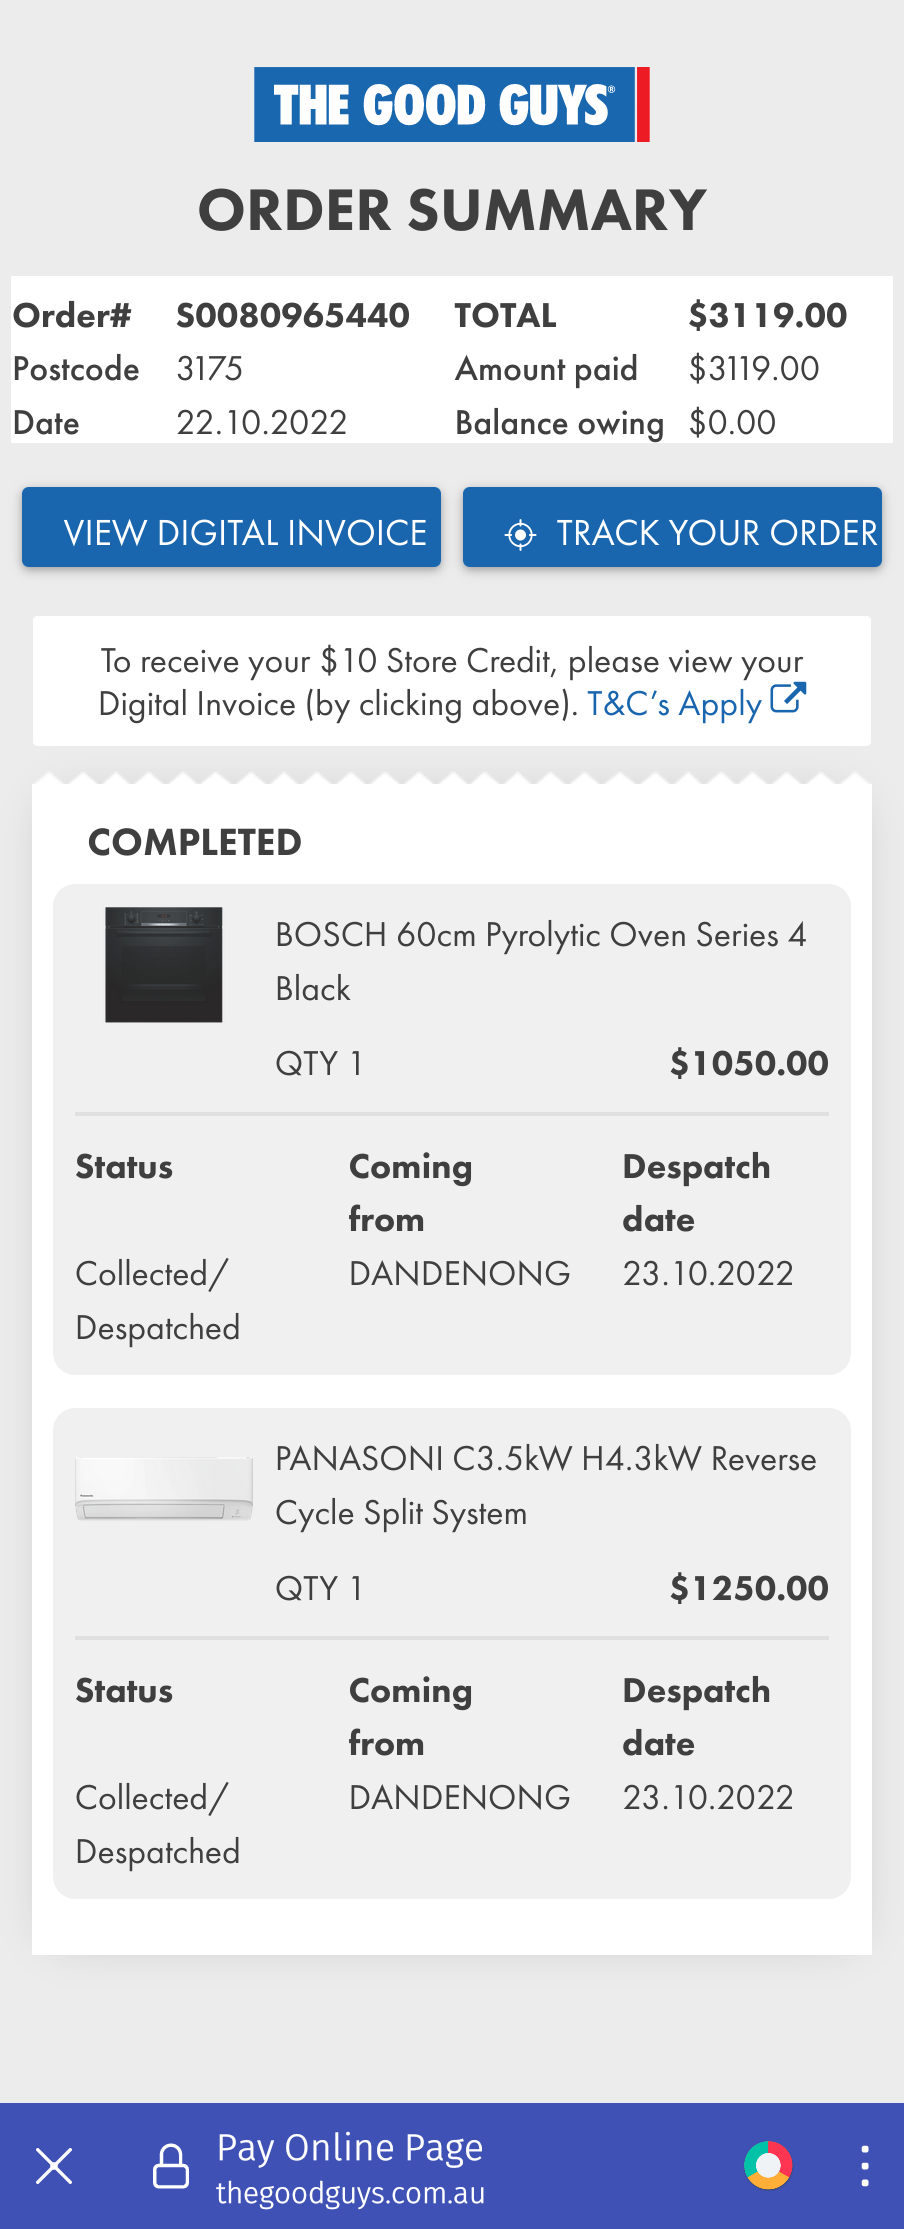Viewport: 904px width, 2229px height.
Task: Tap the Bosch oven product image
Action: [x=164, y=964]
